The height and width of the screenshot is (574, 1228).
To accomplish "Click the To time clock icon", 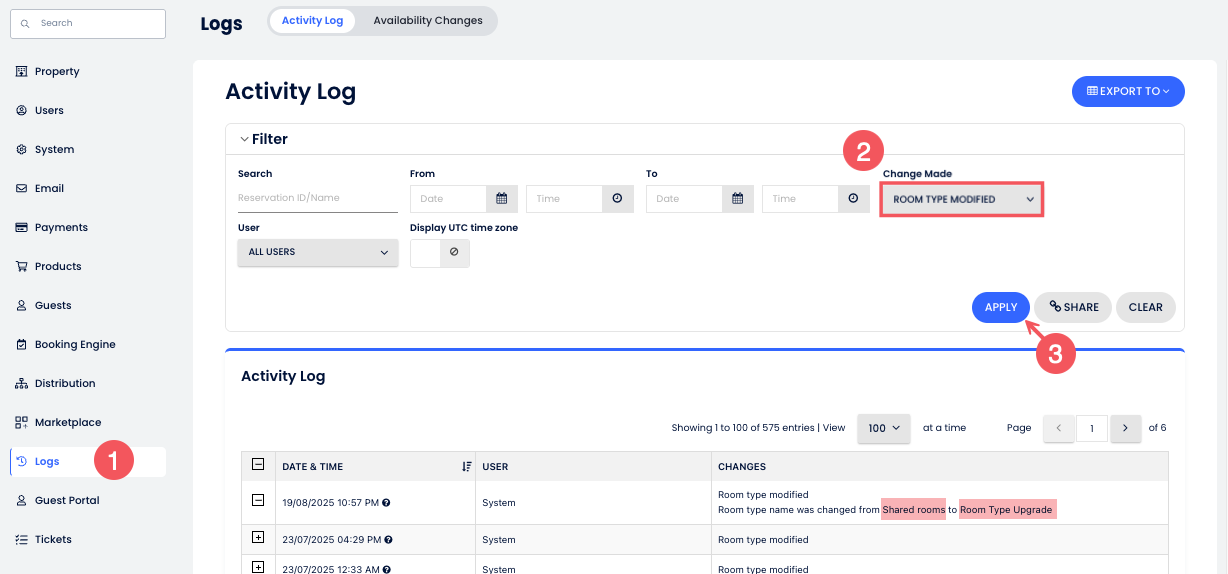I will 853,199.
